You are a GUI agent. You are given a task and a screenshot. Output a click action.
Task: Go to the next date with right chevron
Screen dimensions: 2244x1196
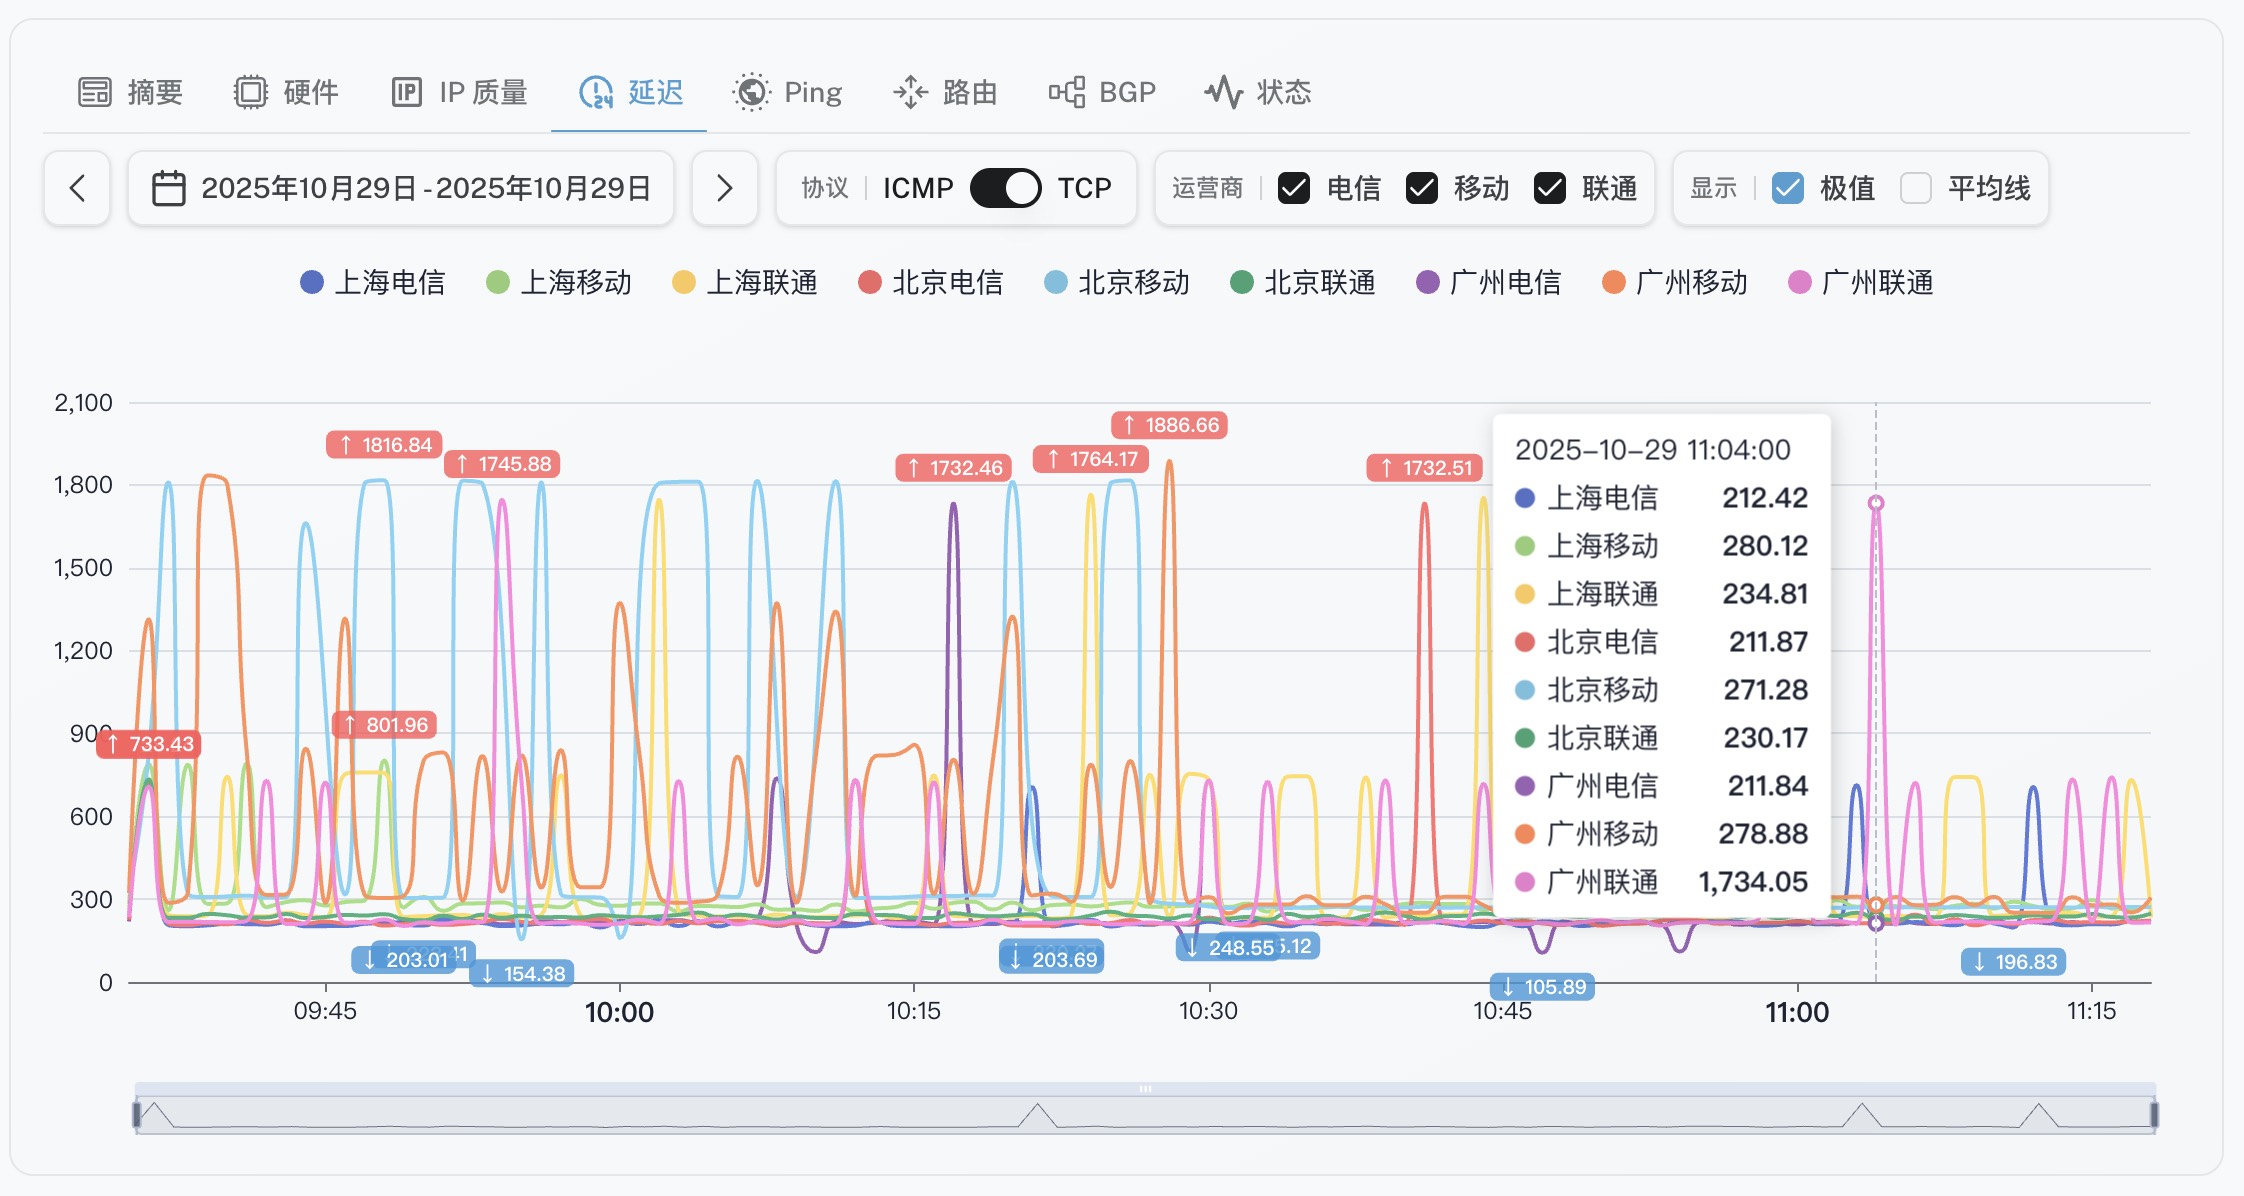click(x=725, y=188)
